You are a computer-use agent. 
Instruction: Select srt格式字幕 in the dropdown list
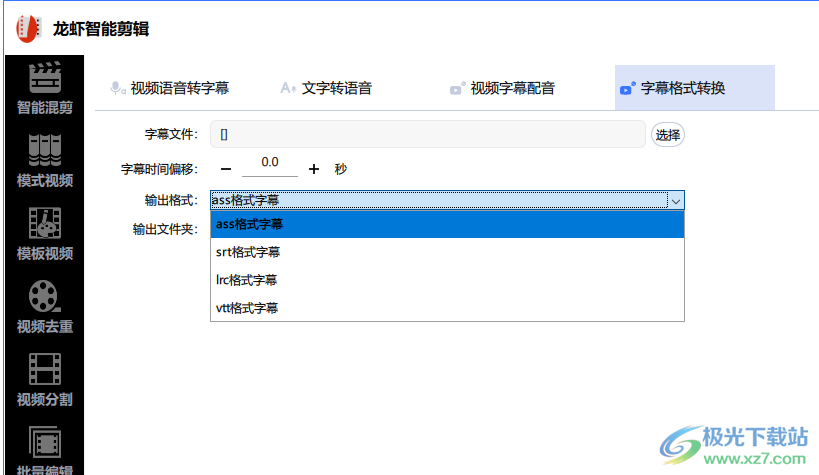point(447,252)
